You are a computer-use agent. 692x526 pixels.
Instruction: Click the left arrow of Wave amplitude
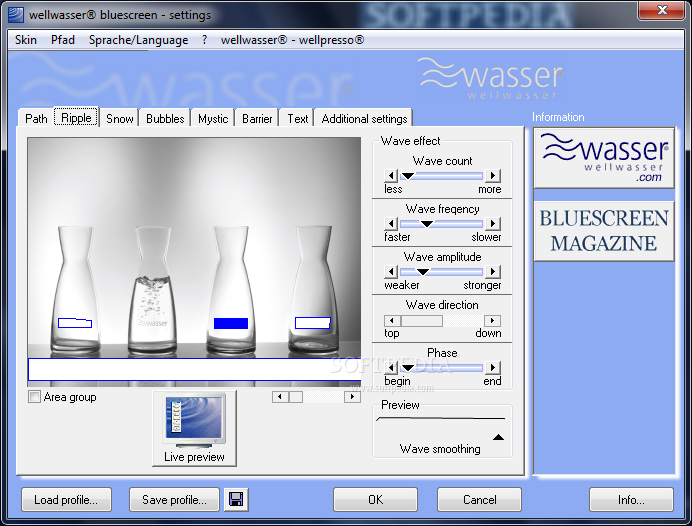pos(391,272)
